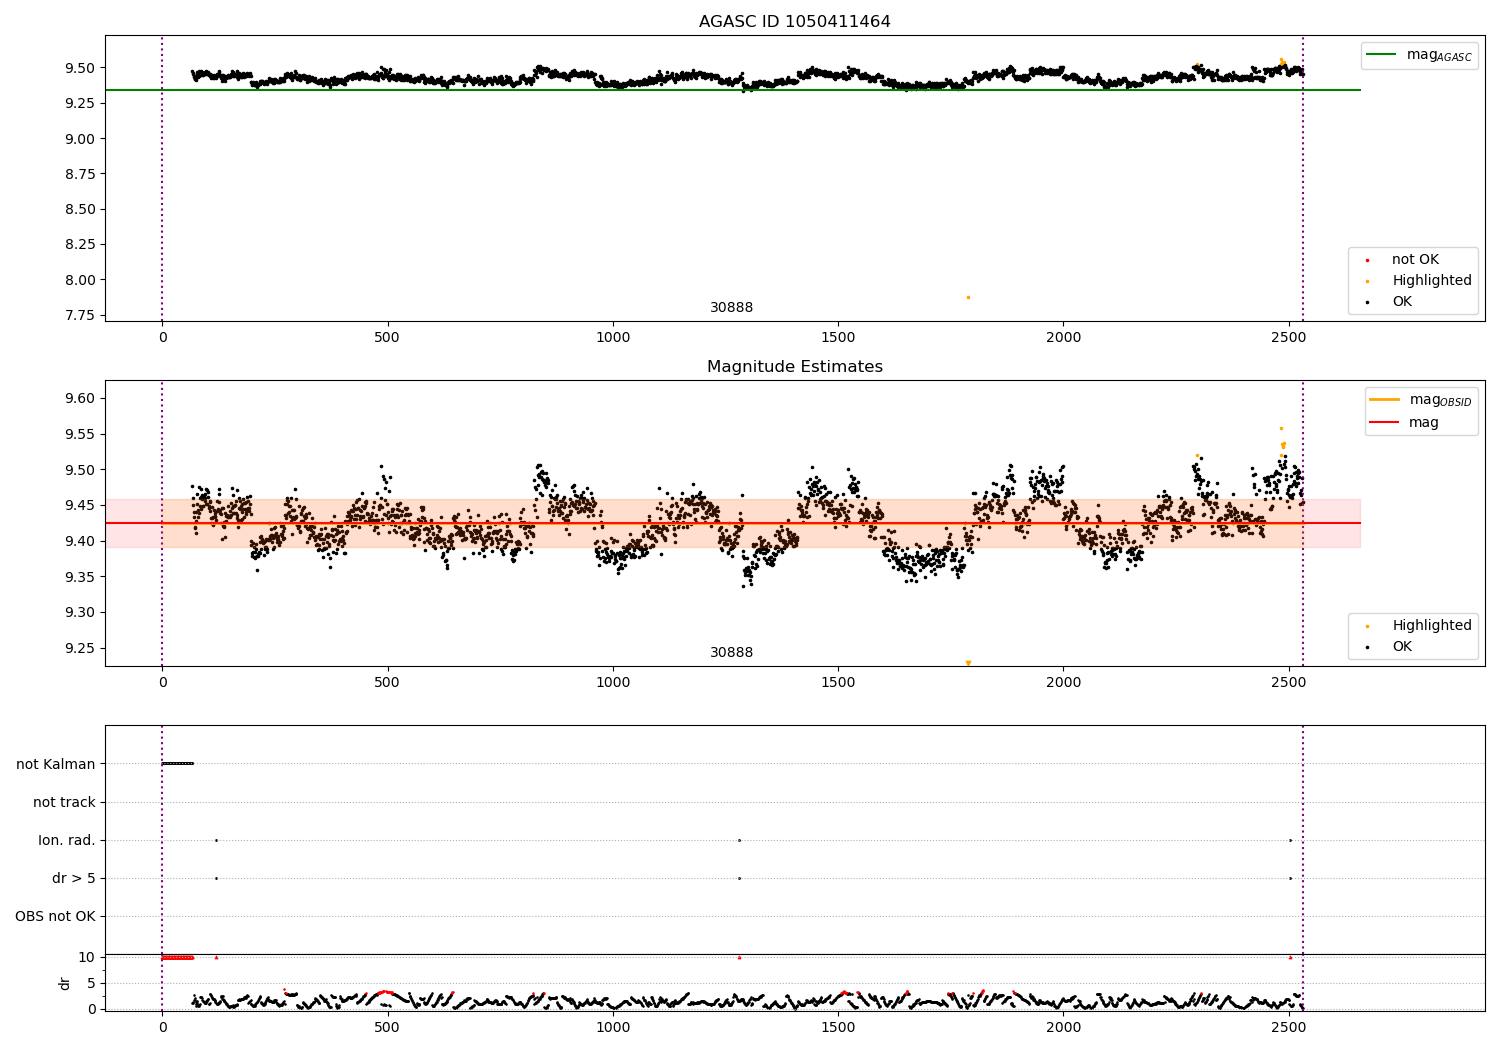Viewport: 1500px width, 1050px height.
Task: Click the red triangle marker near 120 in dr panel
Action: [216, 957]
